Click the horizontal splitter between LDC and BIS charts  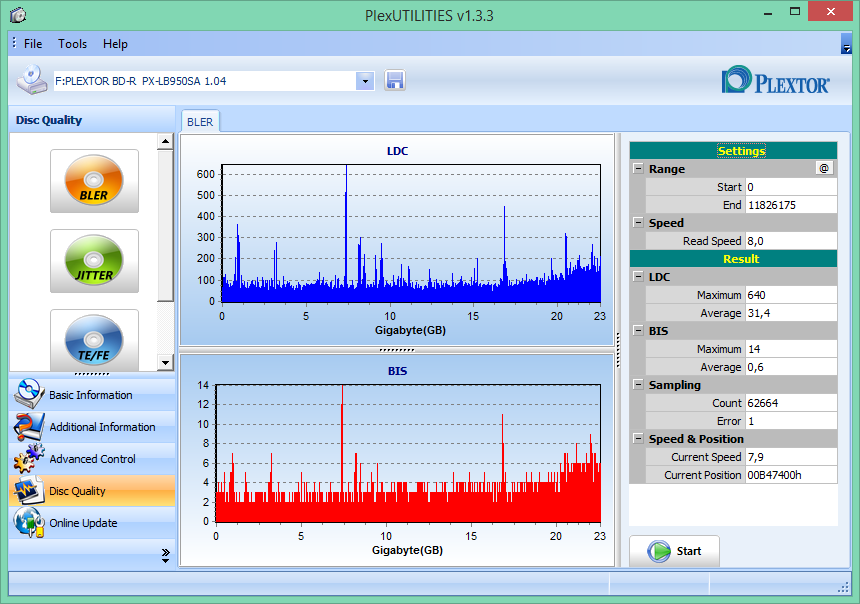(397, 349)
